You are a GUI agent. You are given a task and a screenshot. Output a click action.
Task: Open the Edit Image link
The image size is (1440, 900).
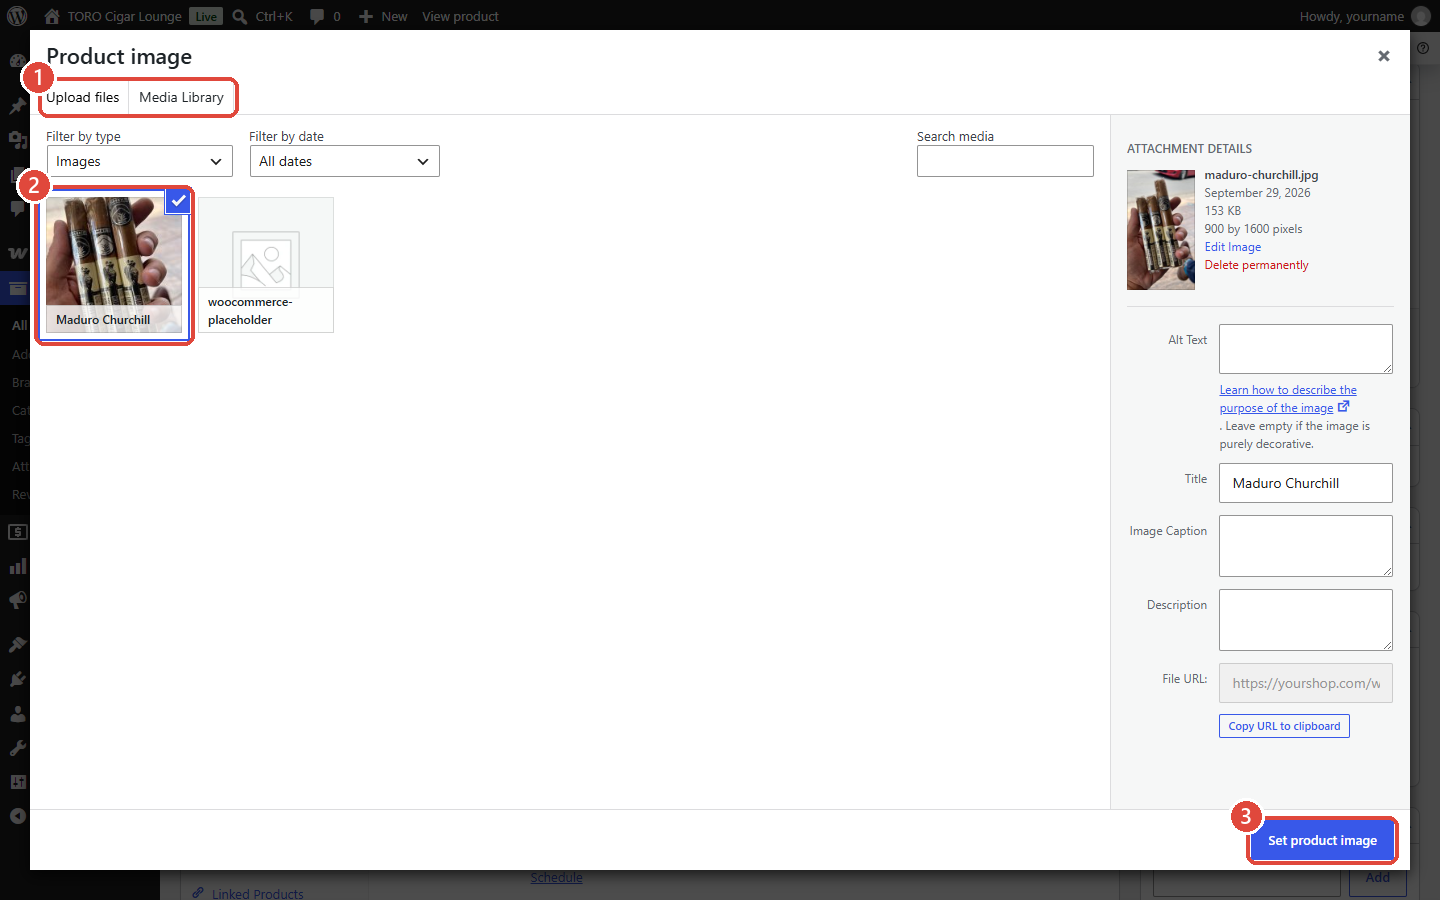(x=1232, y=247)
